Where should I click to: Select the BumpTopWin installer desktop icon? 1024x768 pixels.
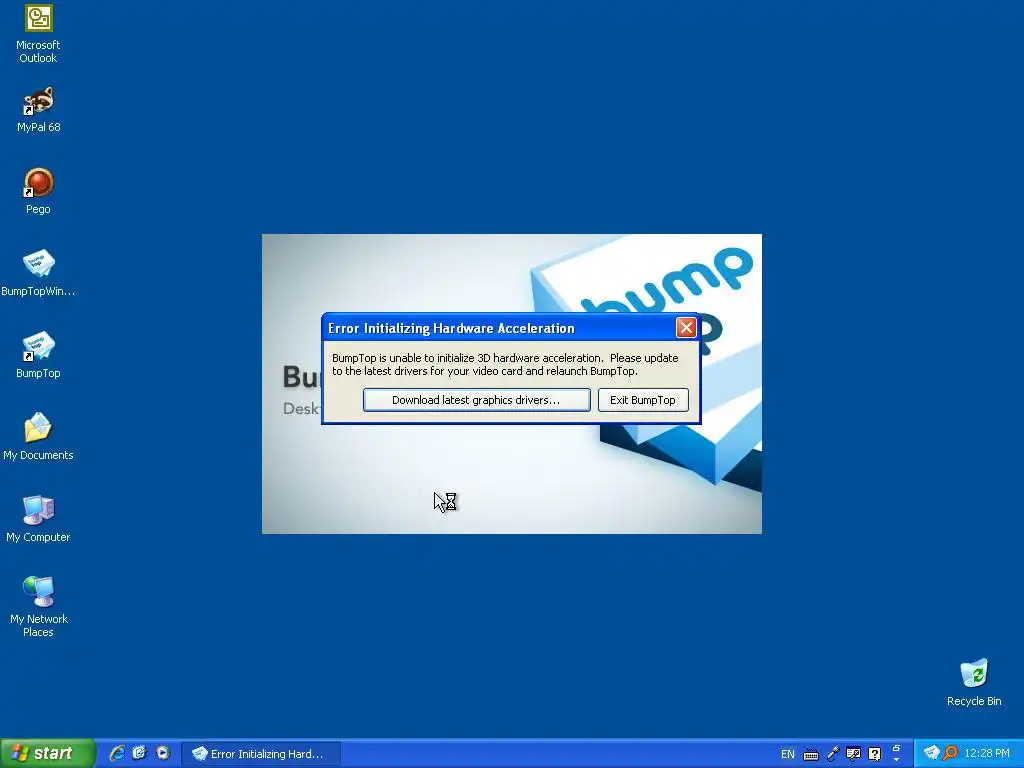[38, 273]
